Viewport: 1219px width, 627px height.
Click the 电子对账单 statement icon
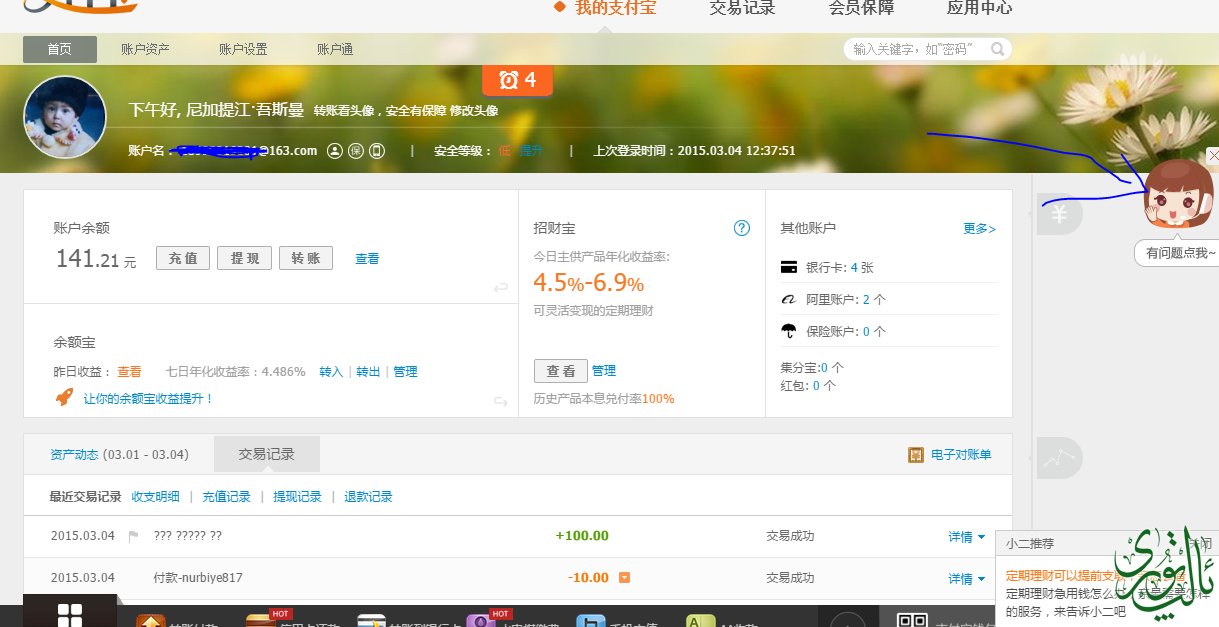pyautogui.click(x=915, y=455)
